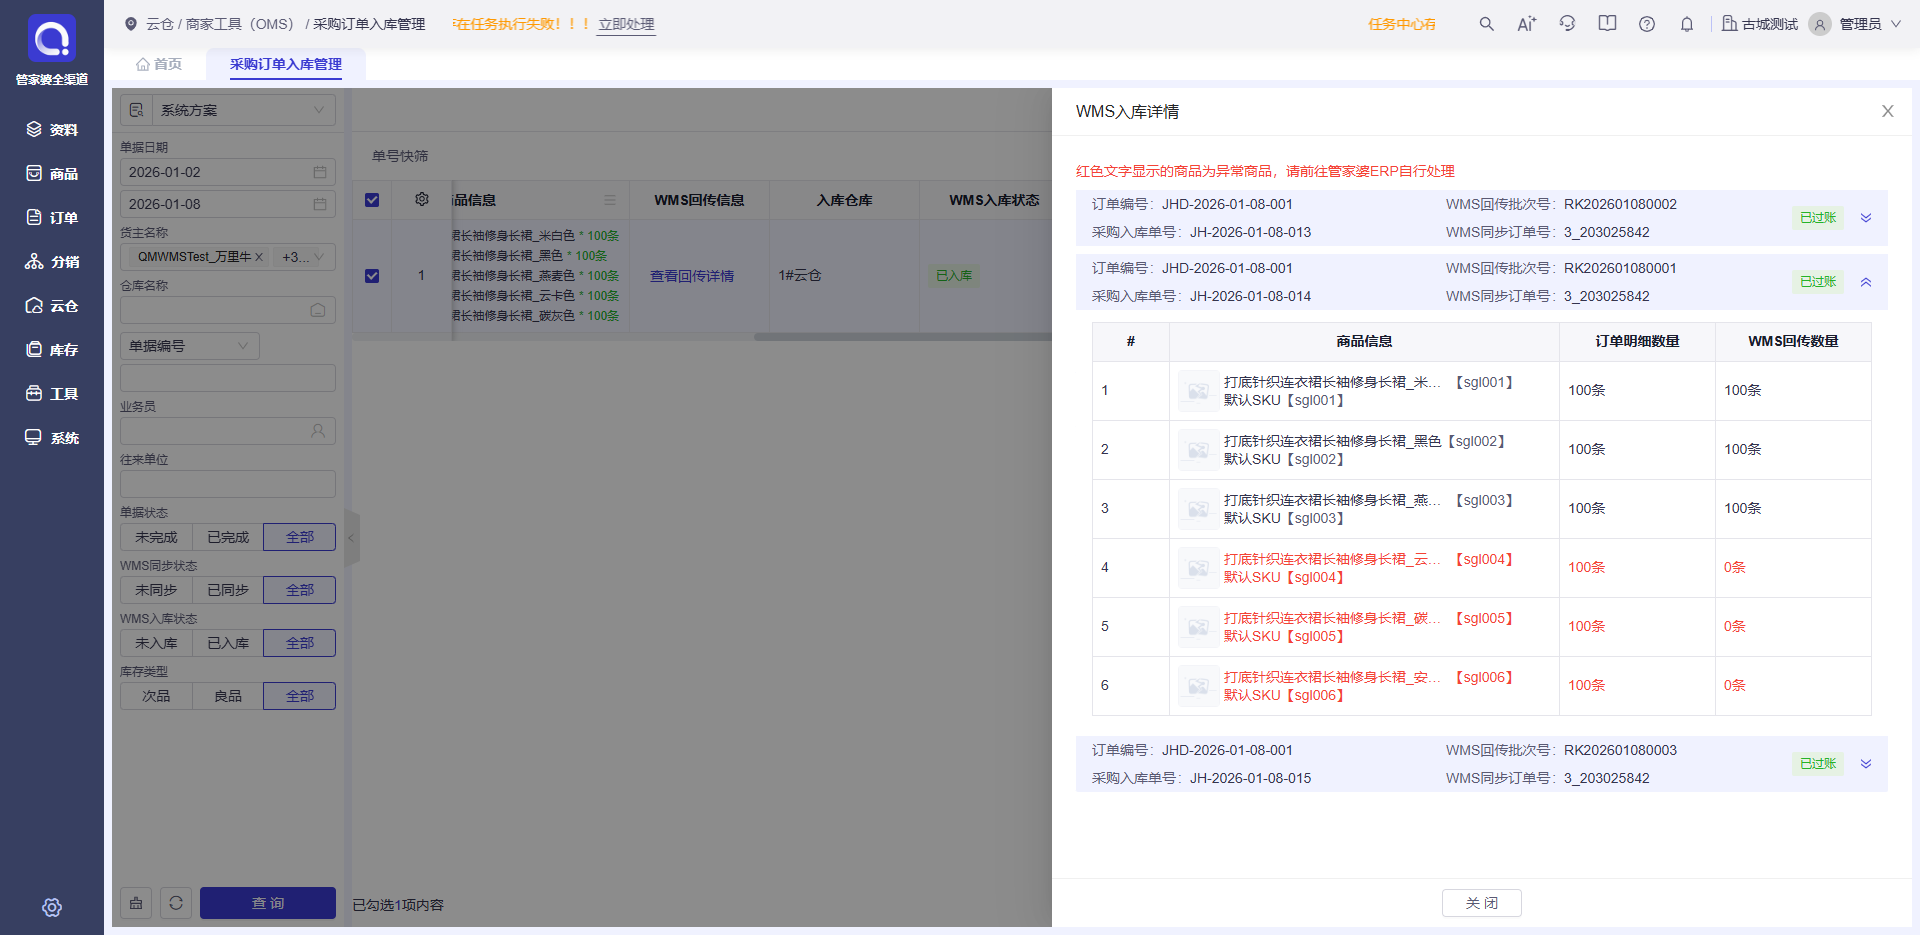The image size is (1920, 935).
Task: Select 已入库 under WMS入库状态
Action: pos(228,643)
